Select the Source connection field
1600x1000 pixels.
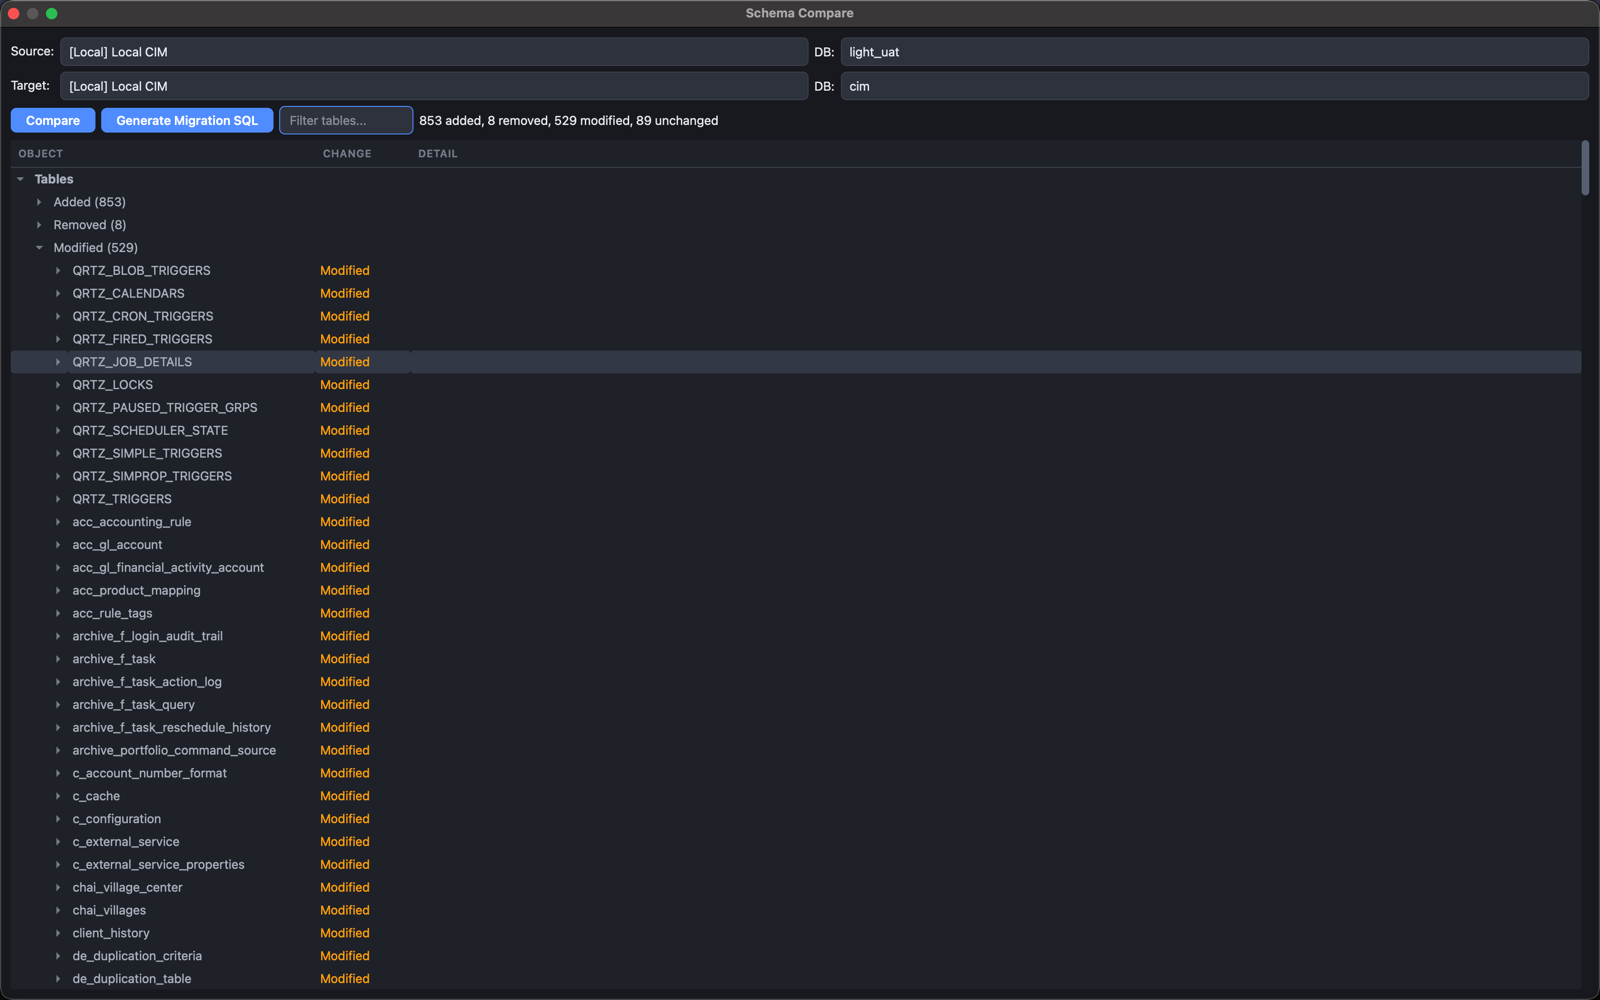[x=434, y=52]
